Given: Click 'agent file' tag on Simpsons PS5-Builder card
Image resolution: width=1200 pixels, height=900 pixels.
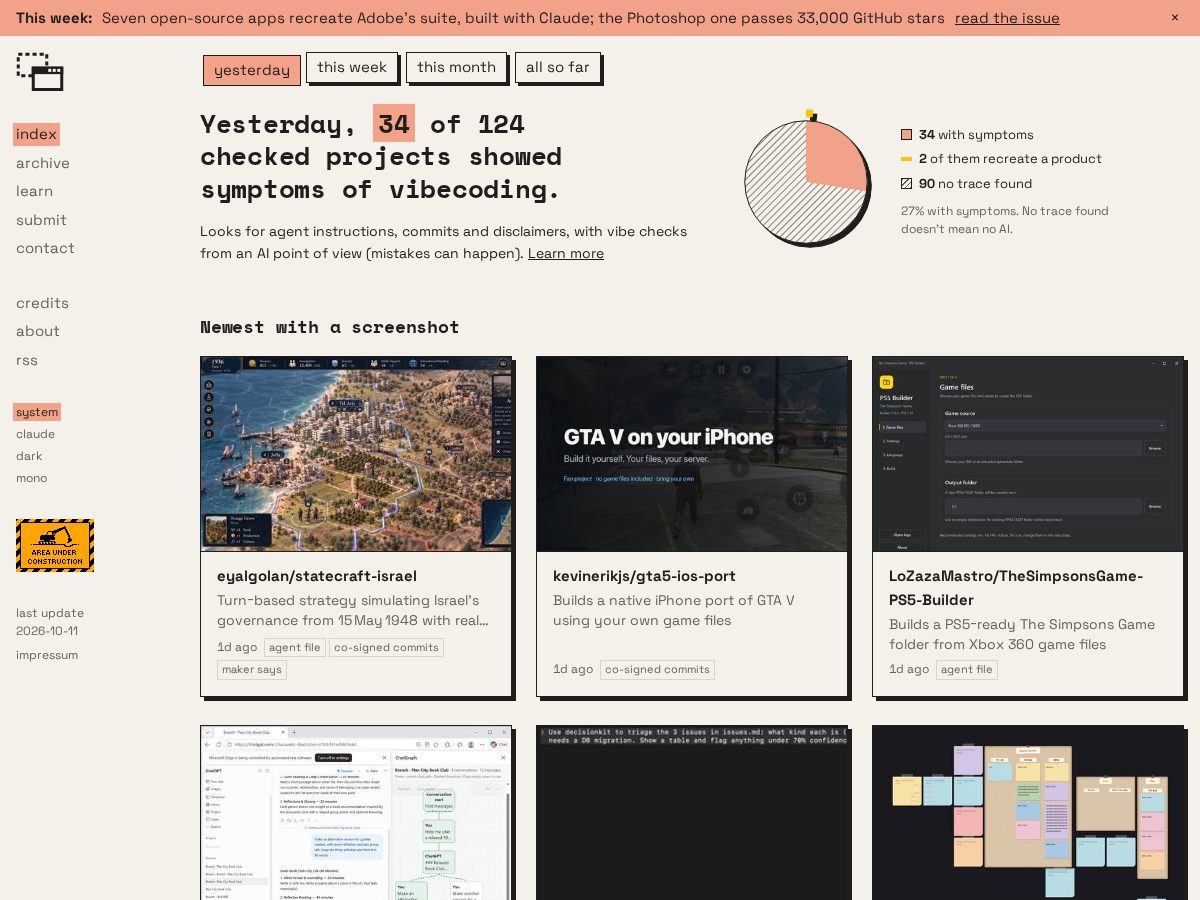Looking at the screenshot, I should click(967, 669).
